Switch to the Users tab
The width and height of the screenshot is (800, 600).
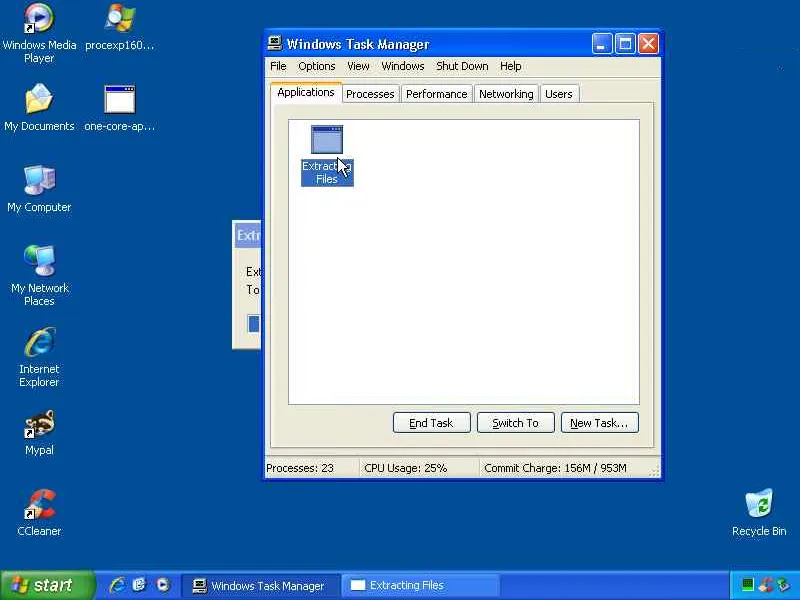click(559, 94)
